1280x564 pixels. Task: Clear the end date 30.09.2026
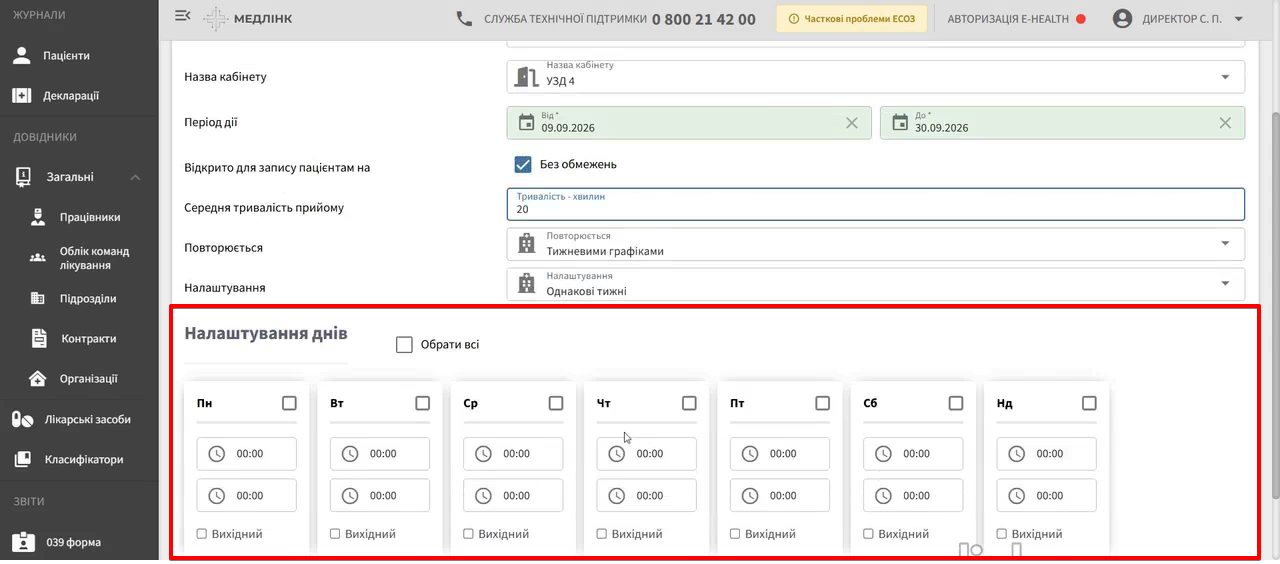[x=1225, y=123]
